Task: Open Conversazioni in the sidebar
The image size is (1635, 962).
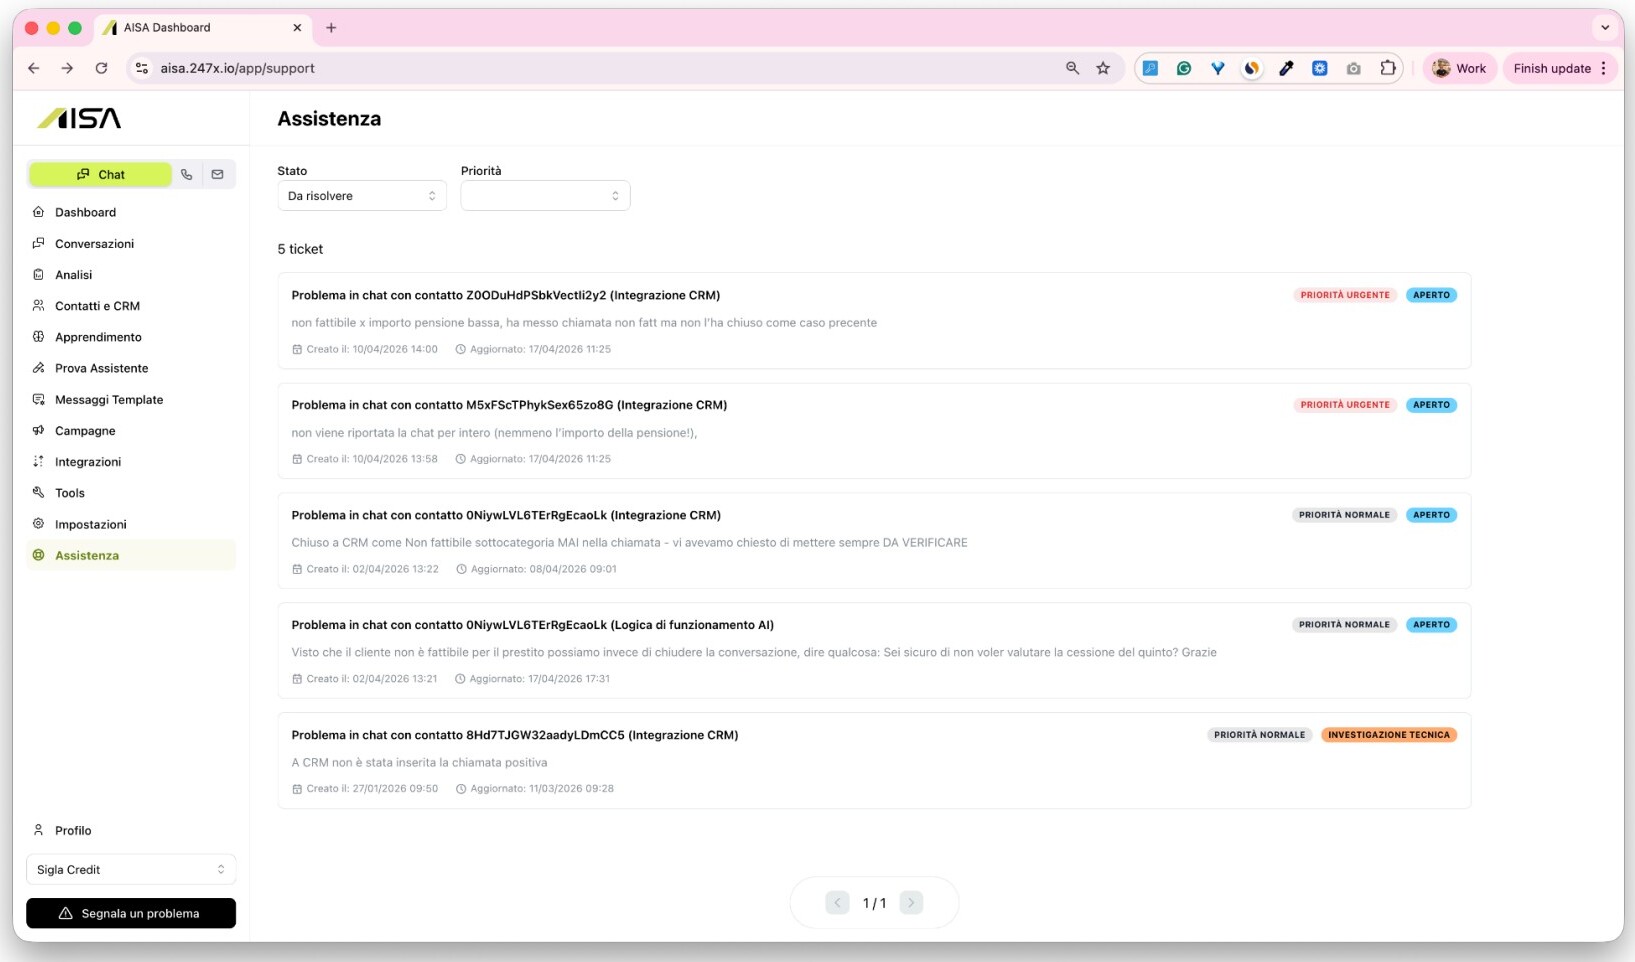Action: coord(94,244)
